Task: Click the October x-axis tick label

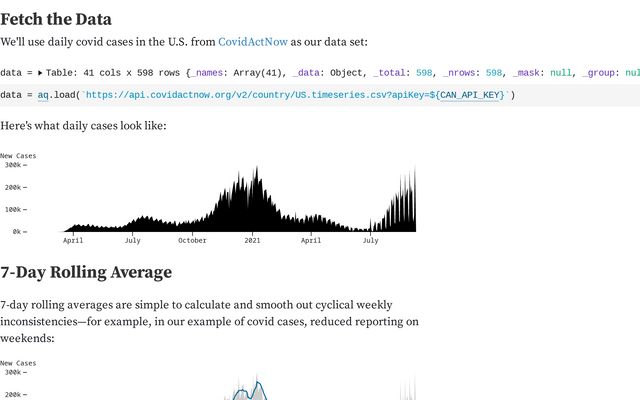Action: 192,240
